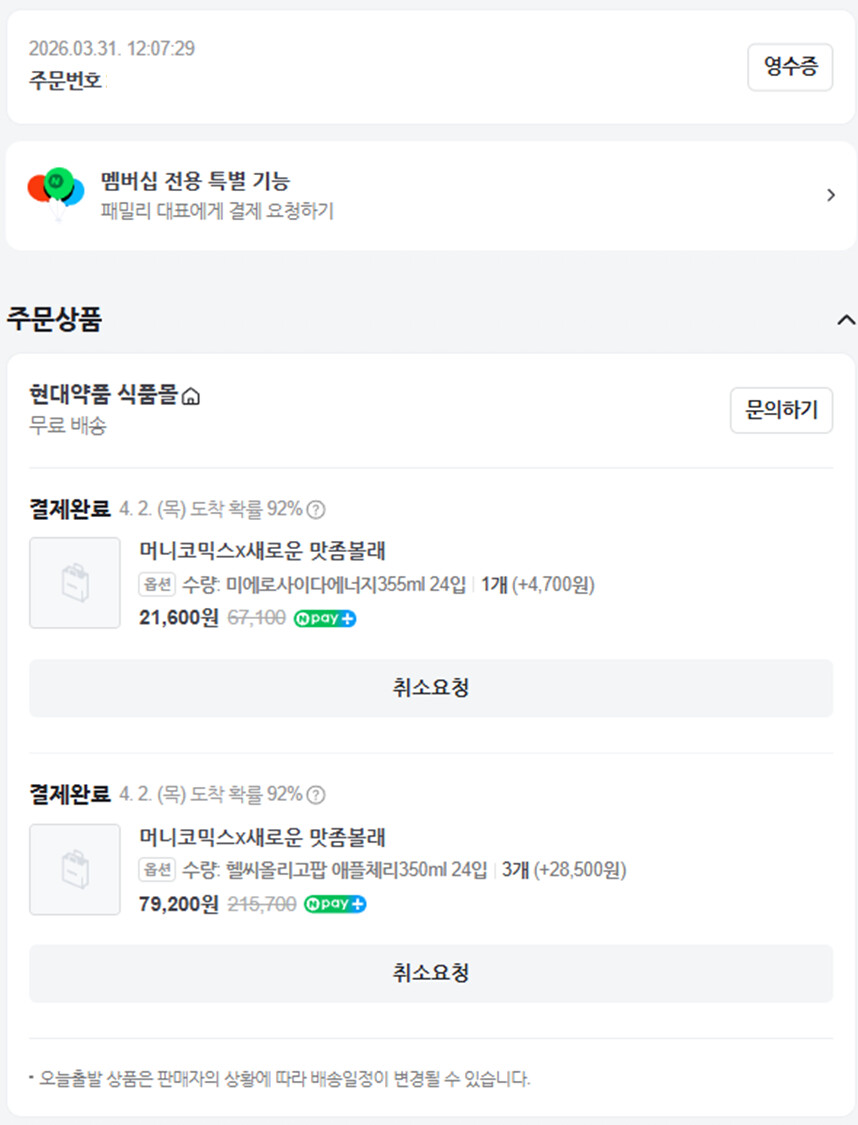
Task: Open the receipt (영수증) button
Action: pos(790,67)
